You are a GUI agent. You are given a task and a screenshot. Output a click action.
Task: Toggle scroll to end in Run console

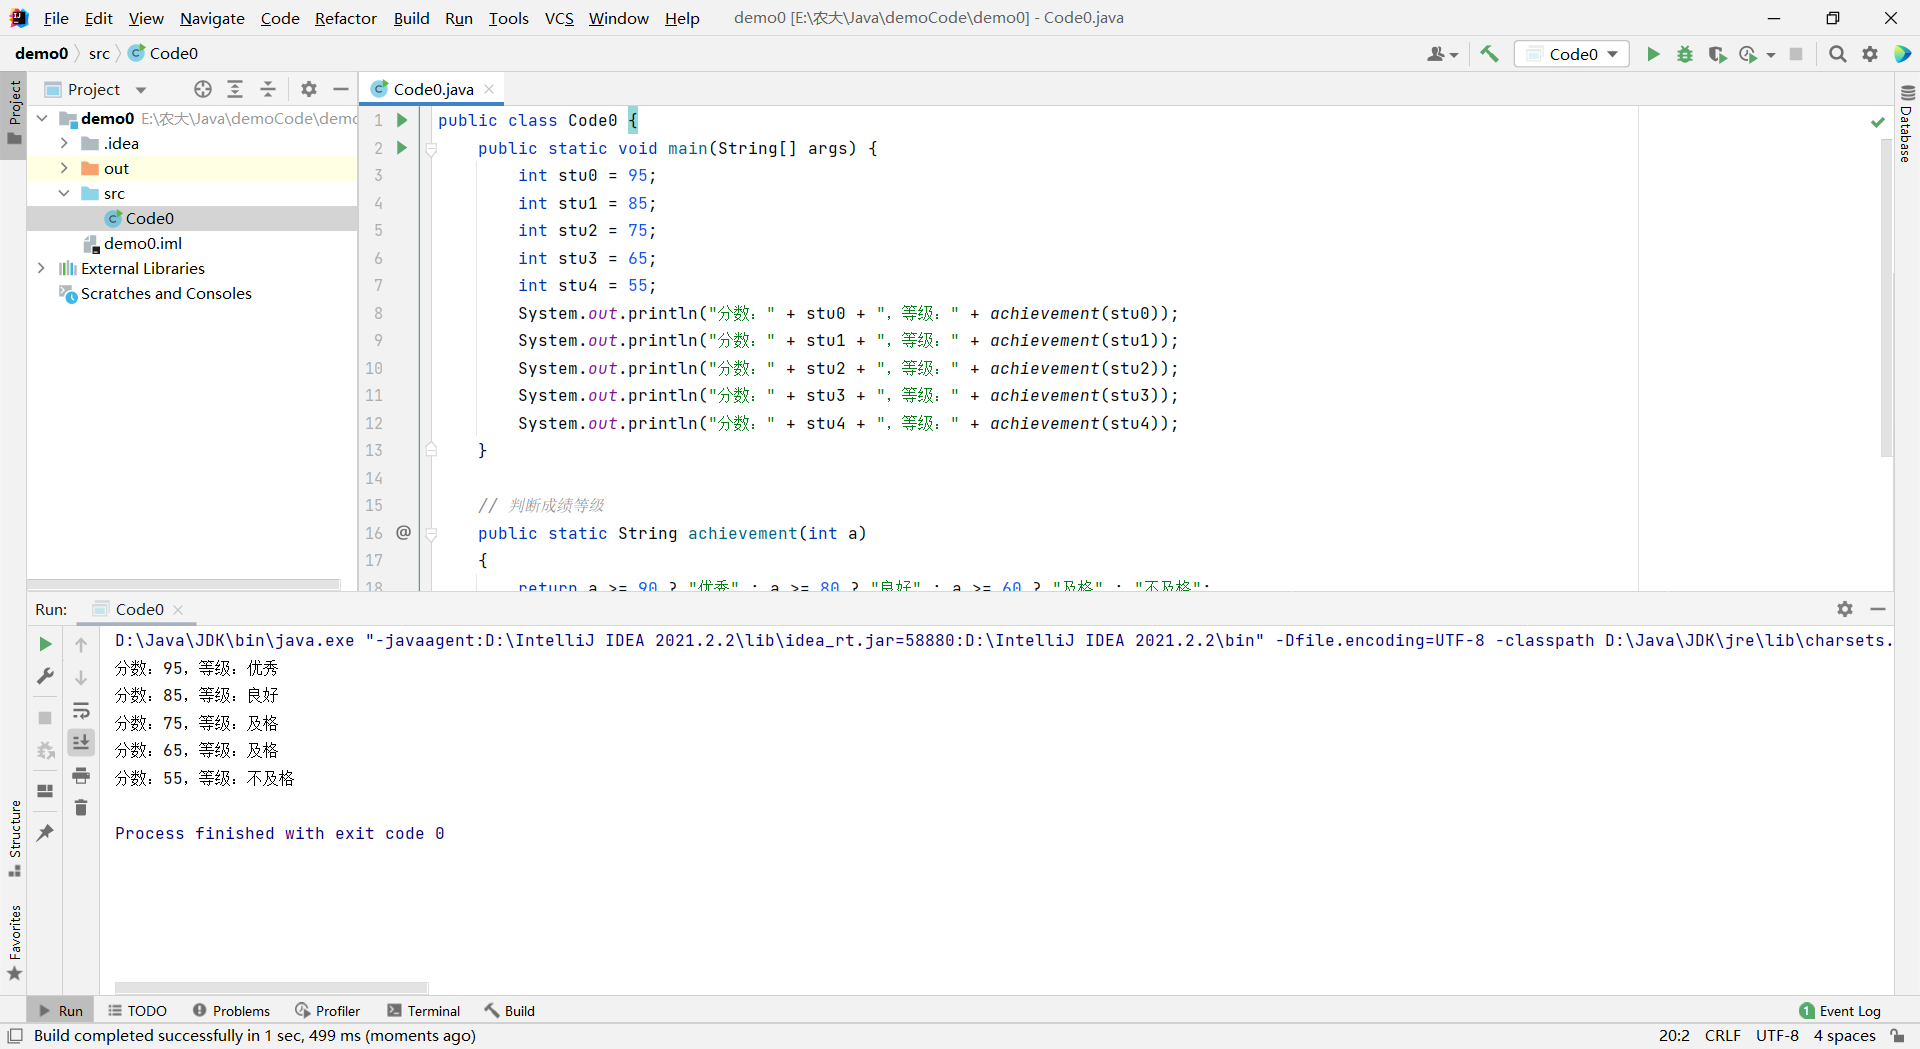pos(81,742)
